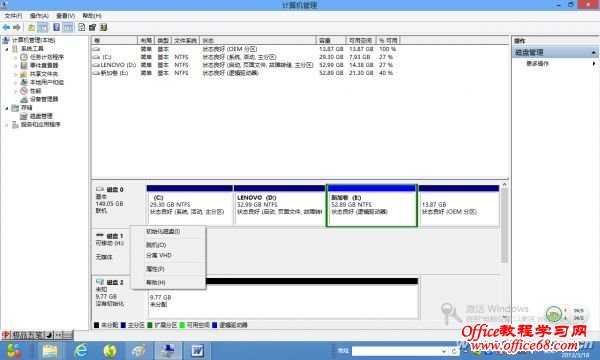Toggle the show/hide console tree toolbar icon
600x360 pixels.
click(x=42, y=28)
